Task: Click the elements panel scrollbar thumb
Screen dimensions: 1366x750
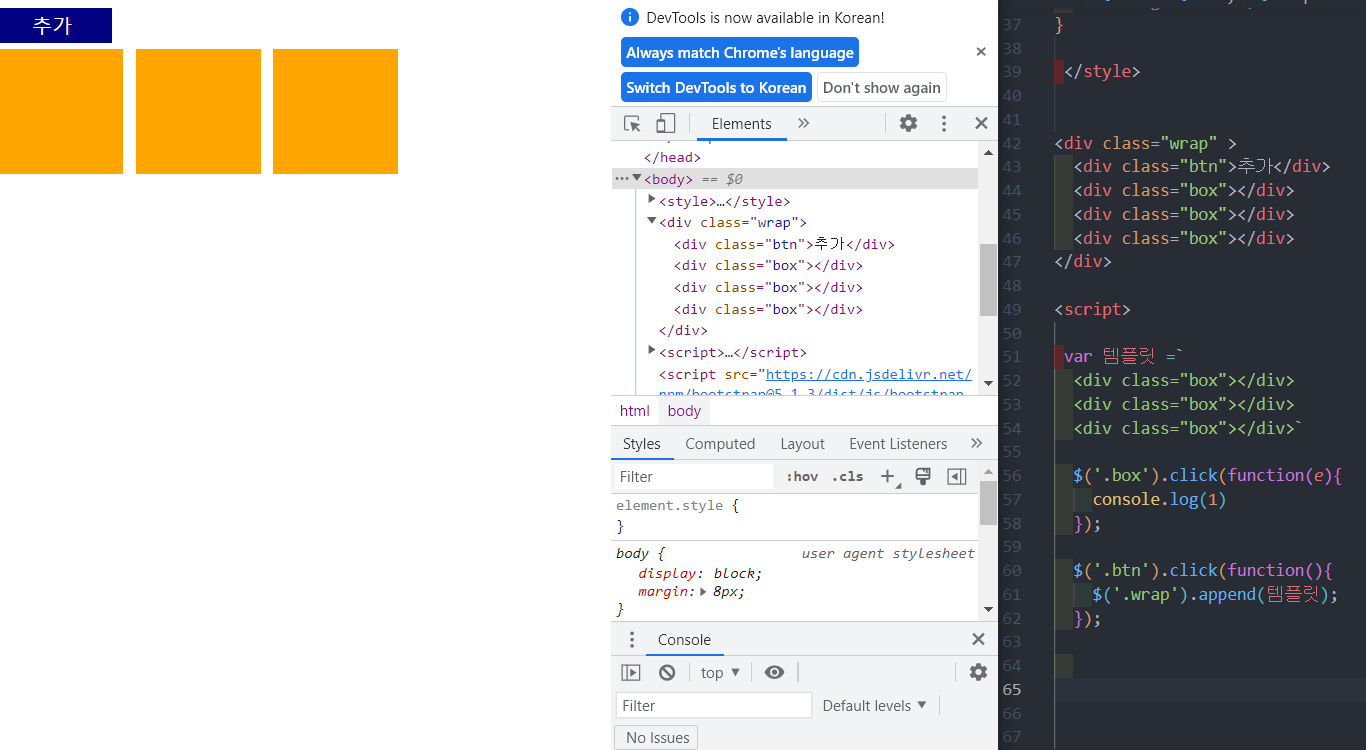Action: [x=988, y=280]
